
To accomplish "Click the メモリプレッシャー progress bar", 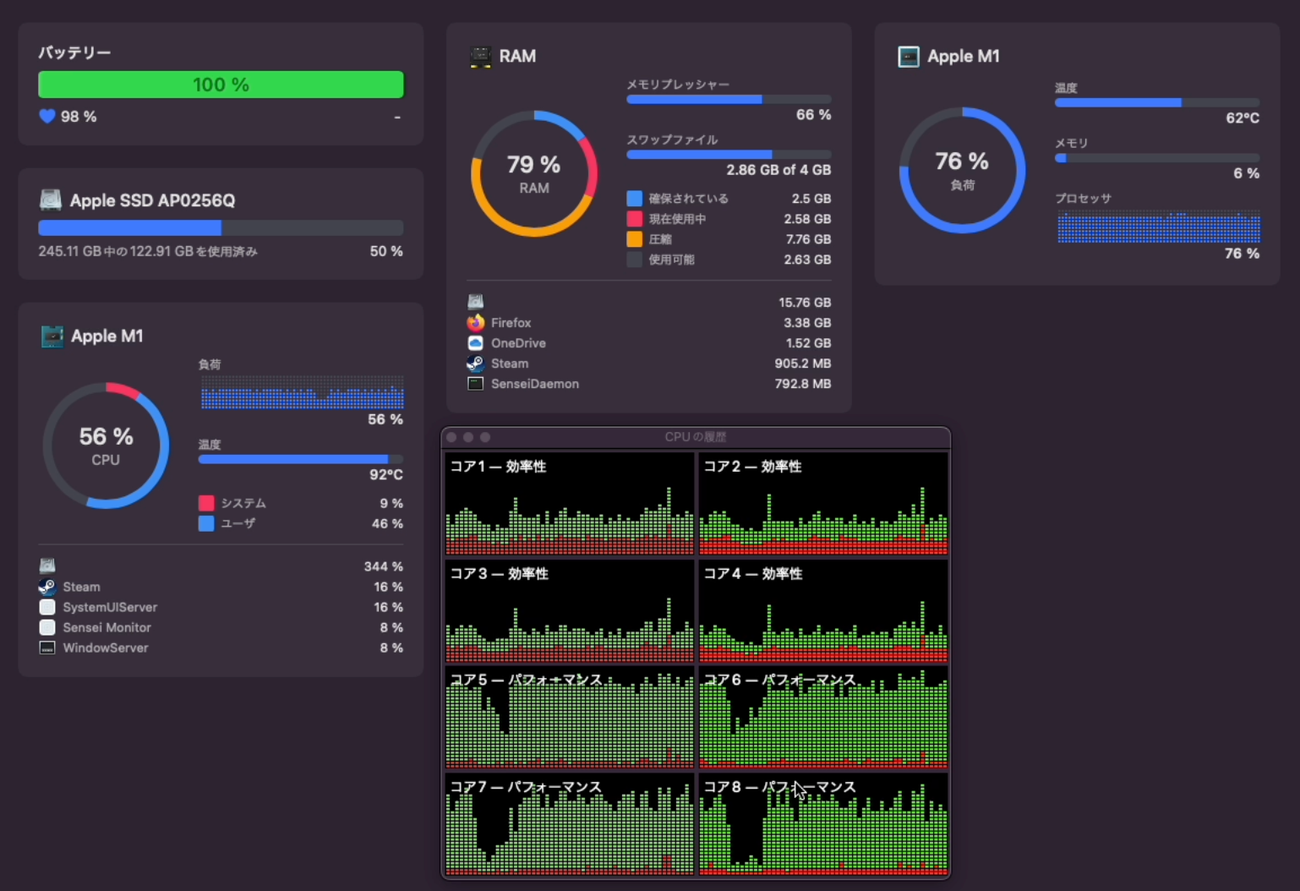I will point(728,99).
